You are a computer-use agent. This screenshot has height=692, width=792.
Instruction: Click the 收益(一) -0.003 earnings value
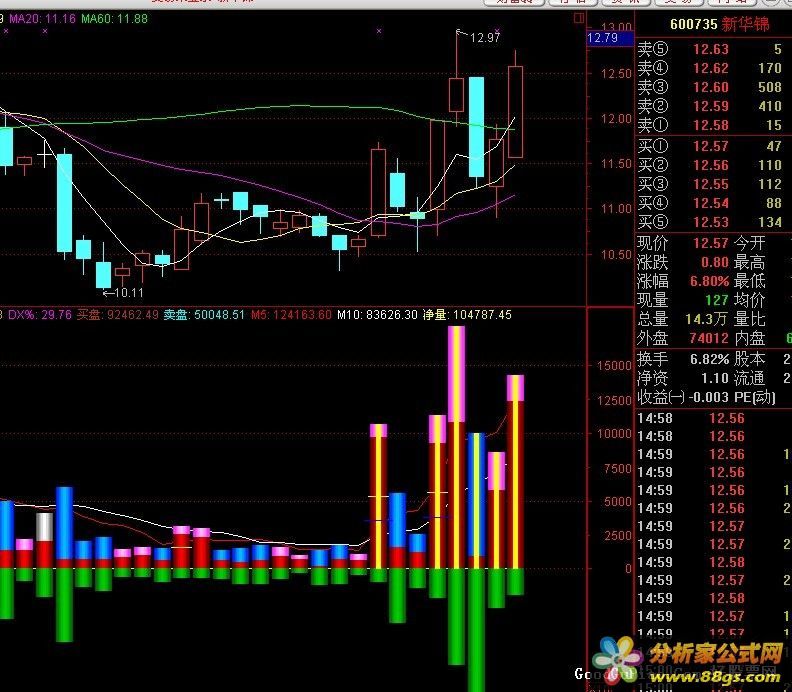tap(709, 398)
